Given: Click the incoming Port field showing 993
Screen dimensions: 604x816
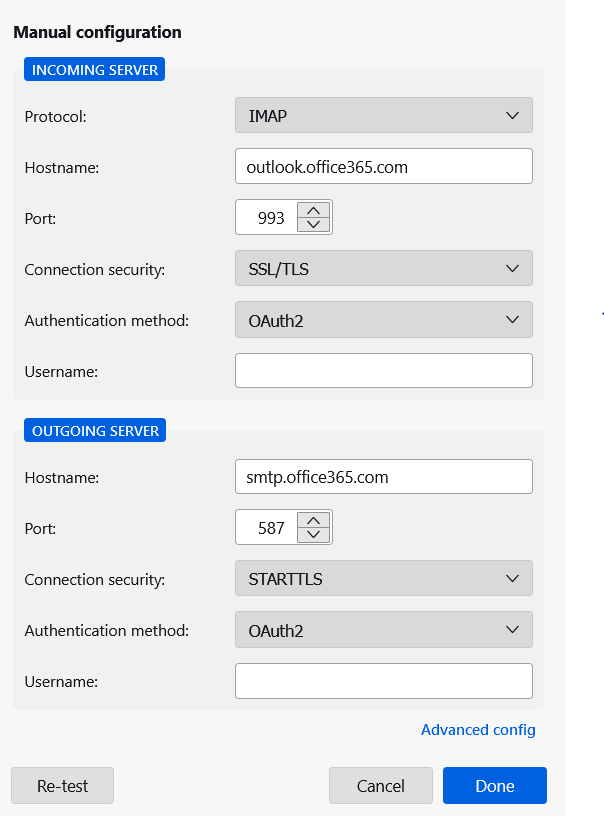Looking at the screenshot, I should pos(266,218).
